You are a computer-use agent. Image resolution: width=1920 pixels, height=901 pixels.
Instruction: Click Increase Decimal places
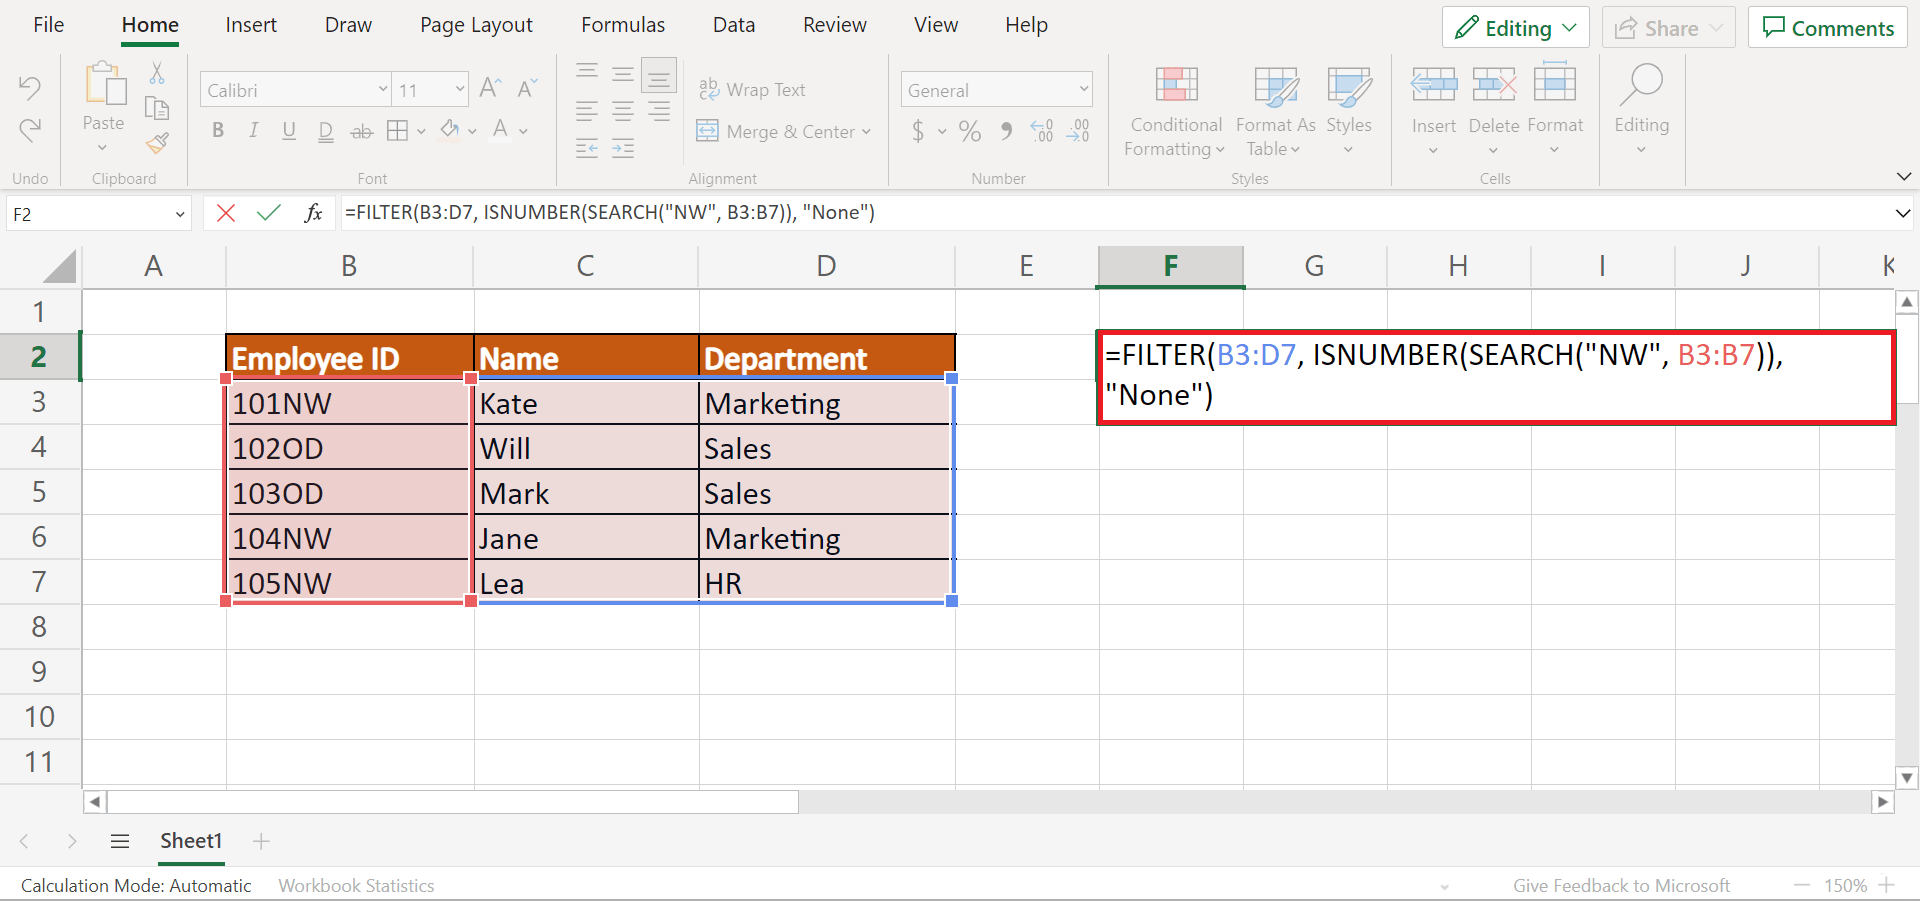pyautogui.click(x=1041, y=131)
